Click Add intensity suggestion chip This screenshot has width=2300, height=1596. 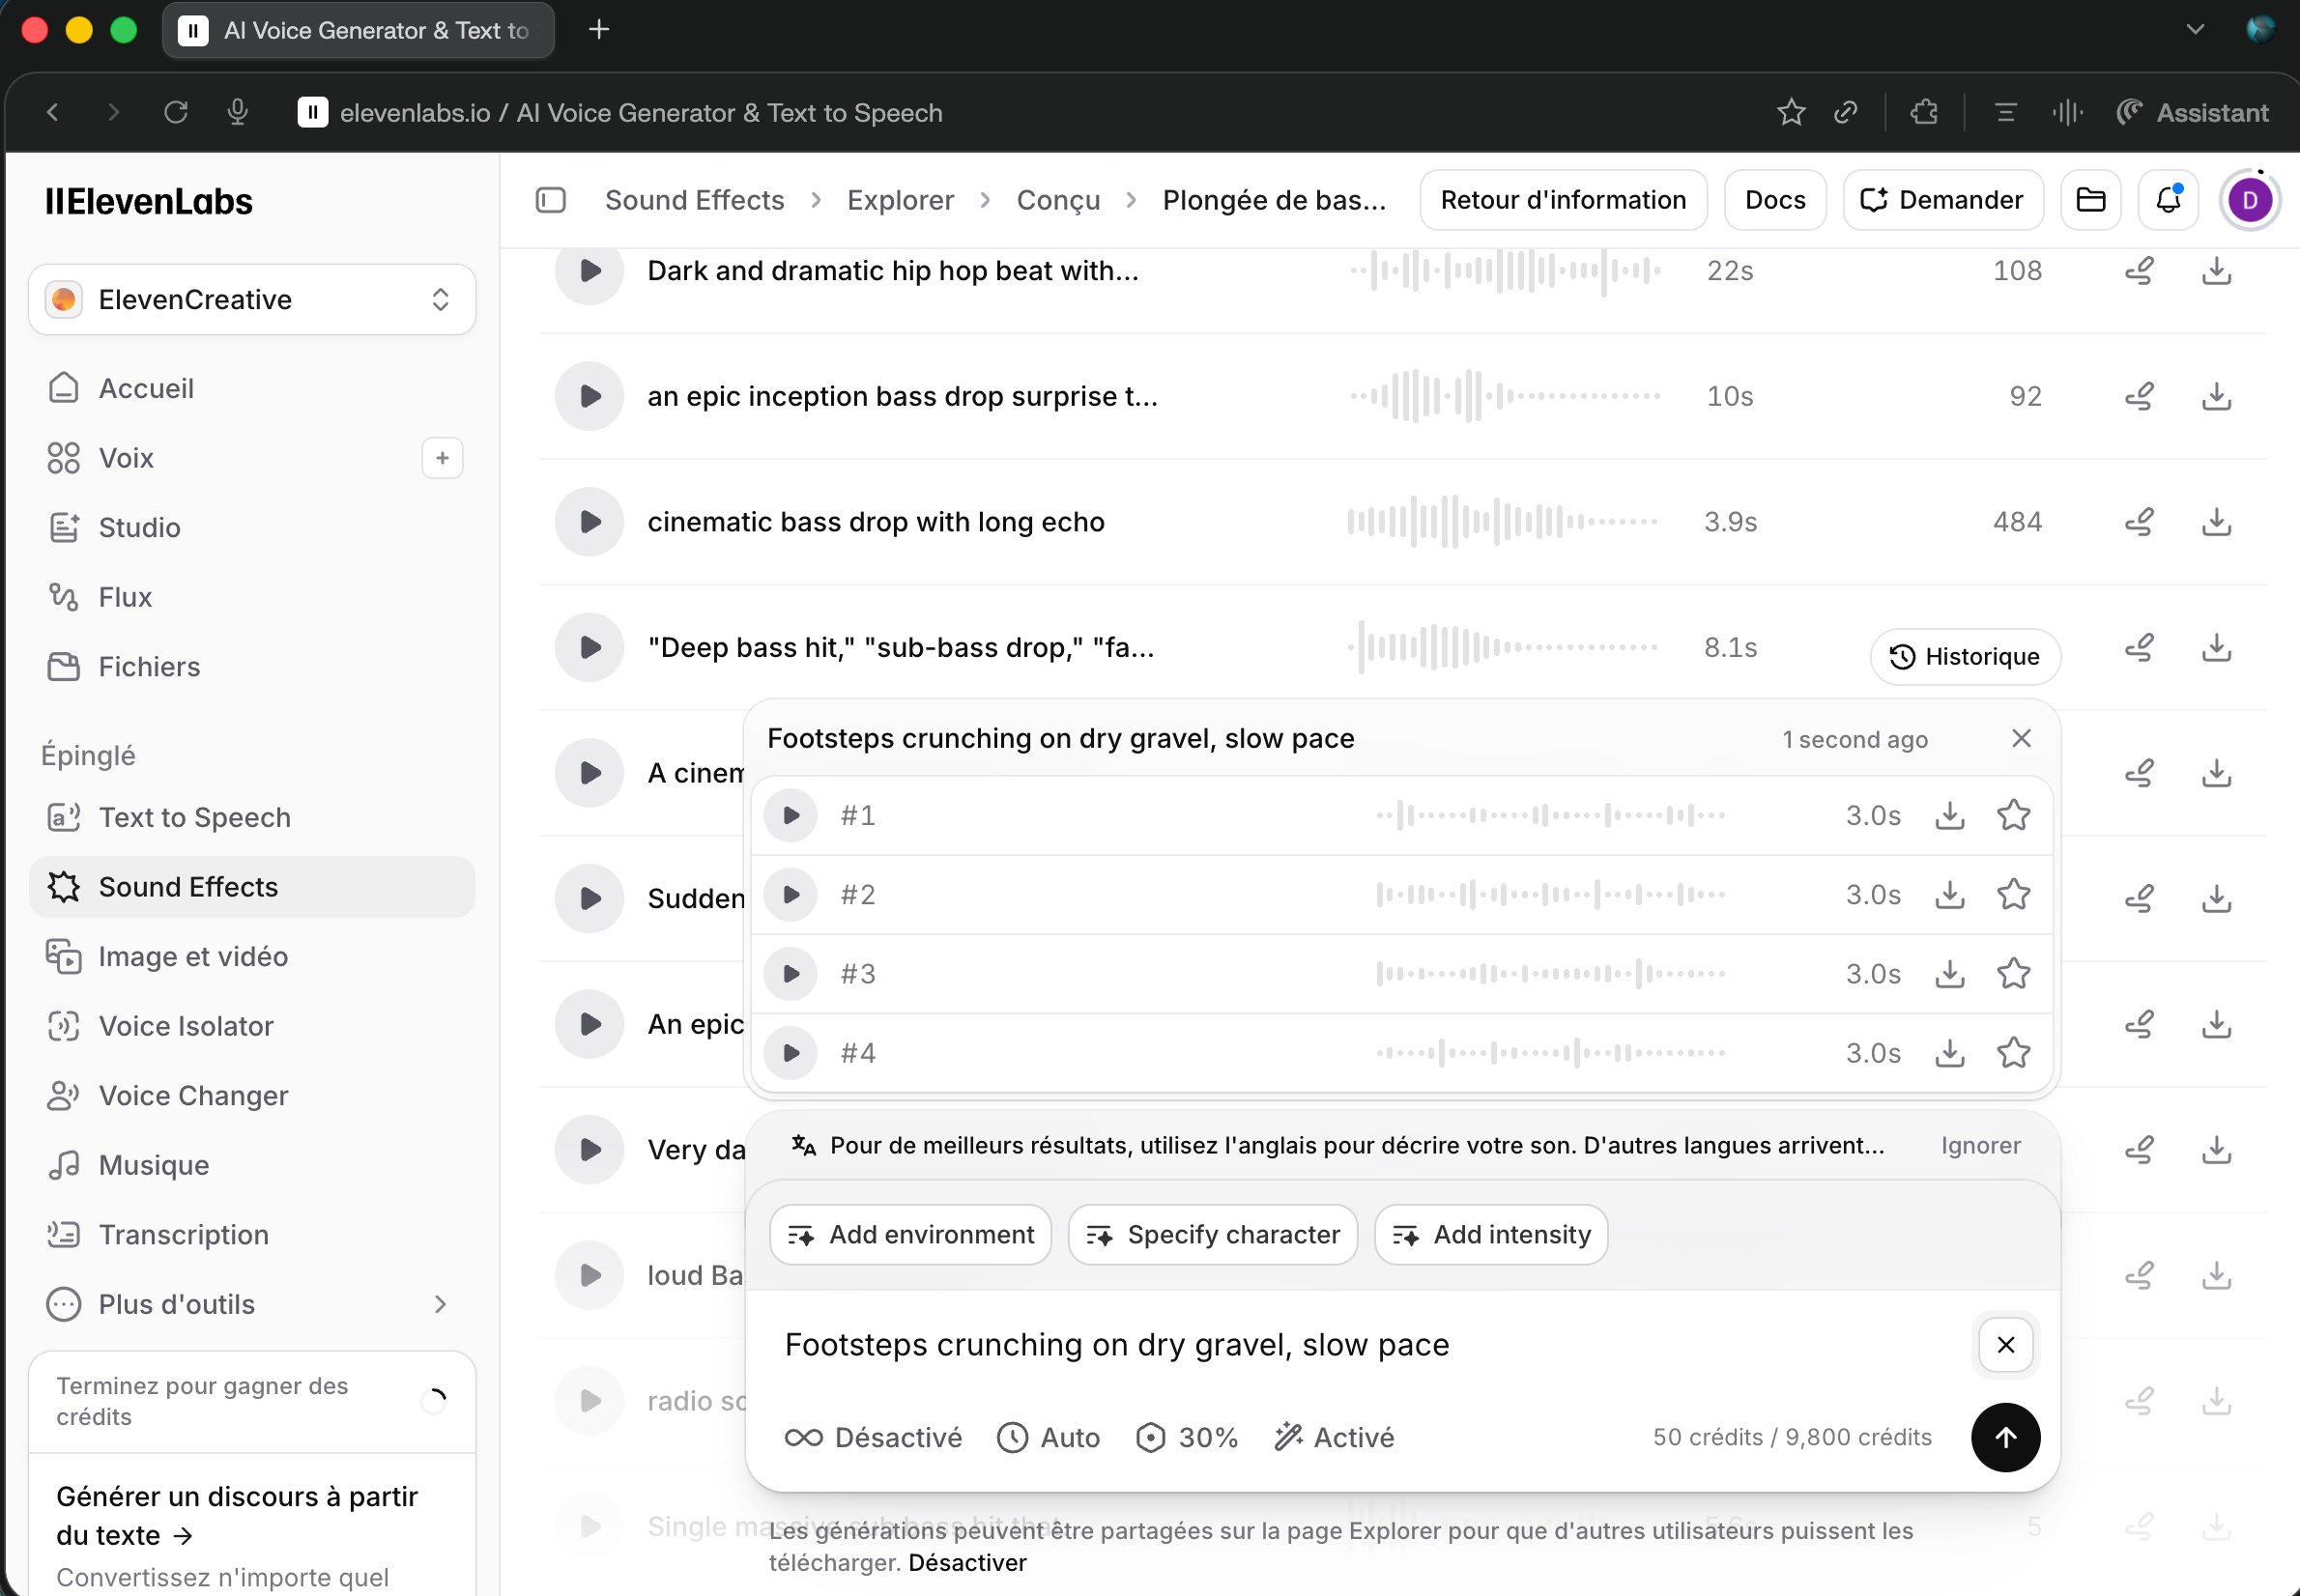tap(1490, 1234)
